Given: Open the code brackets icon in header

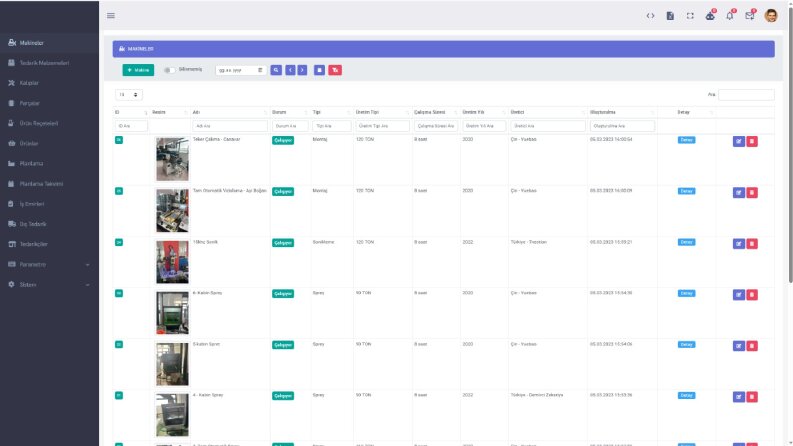Looking at the screenshot, I should [650, 16].
